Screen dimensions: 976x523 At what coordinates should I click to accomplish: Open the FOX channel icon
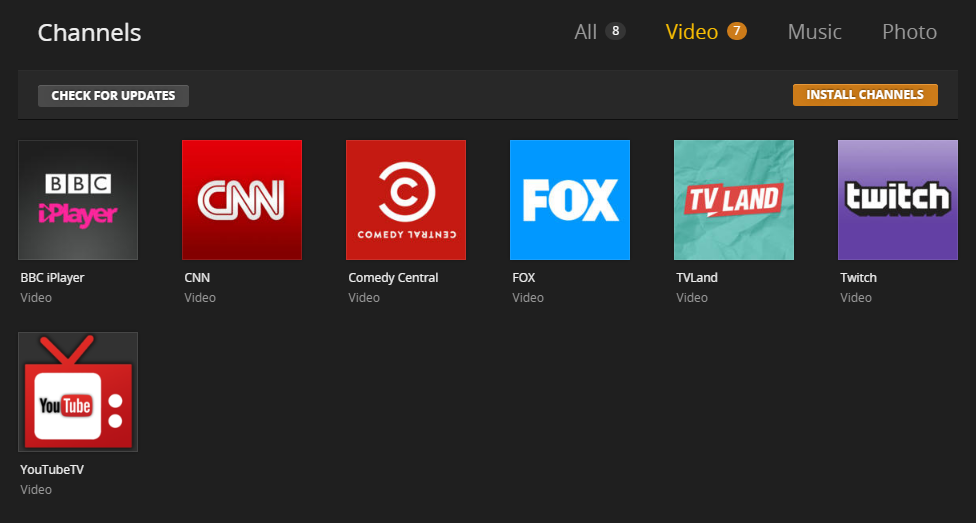570,200
